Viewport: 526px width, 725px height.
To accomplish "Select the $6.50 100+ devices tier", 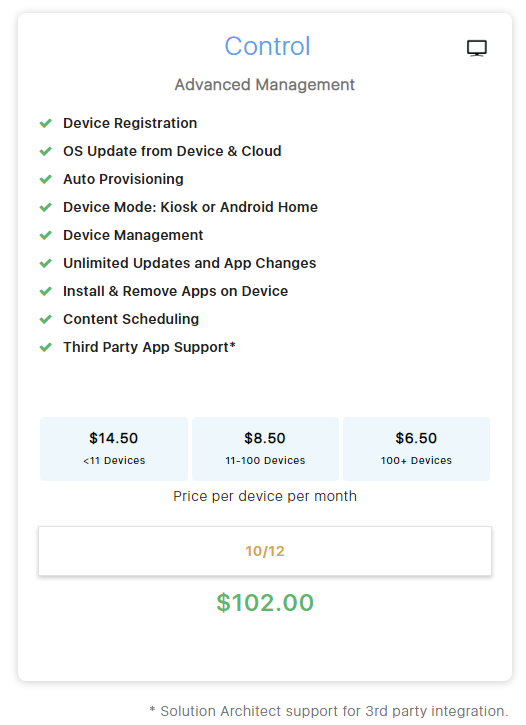I will coord(416,449).
